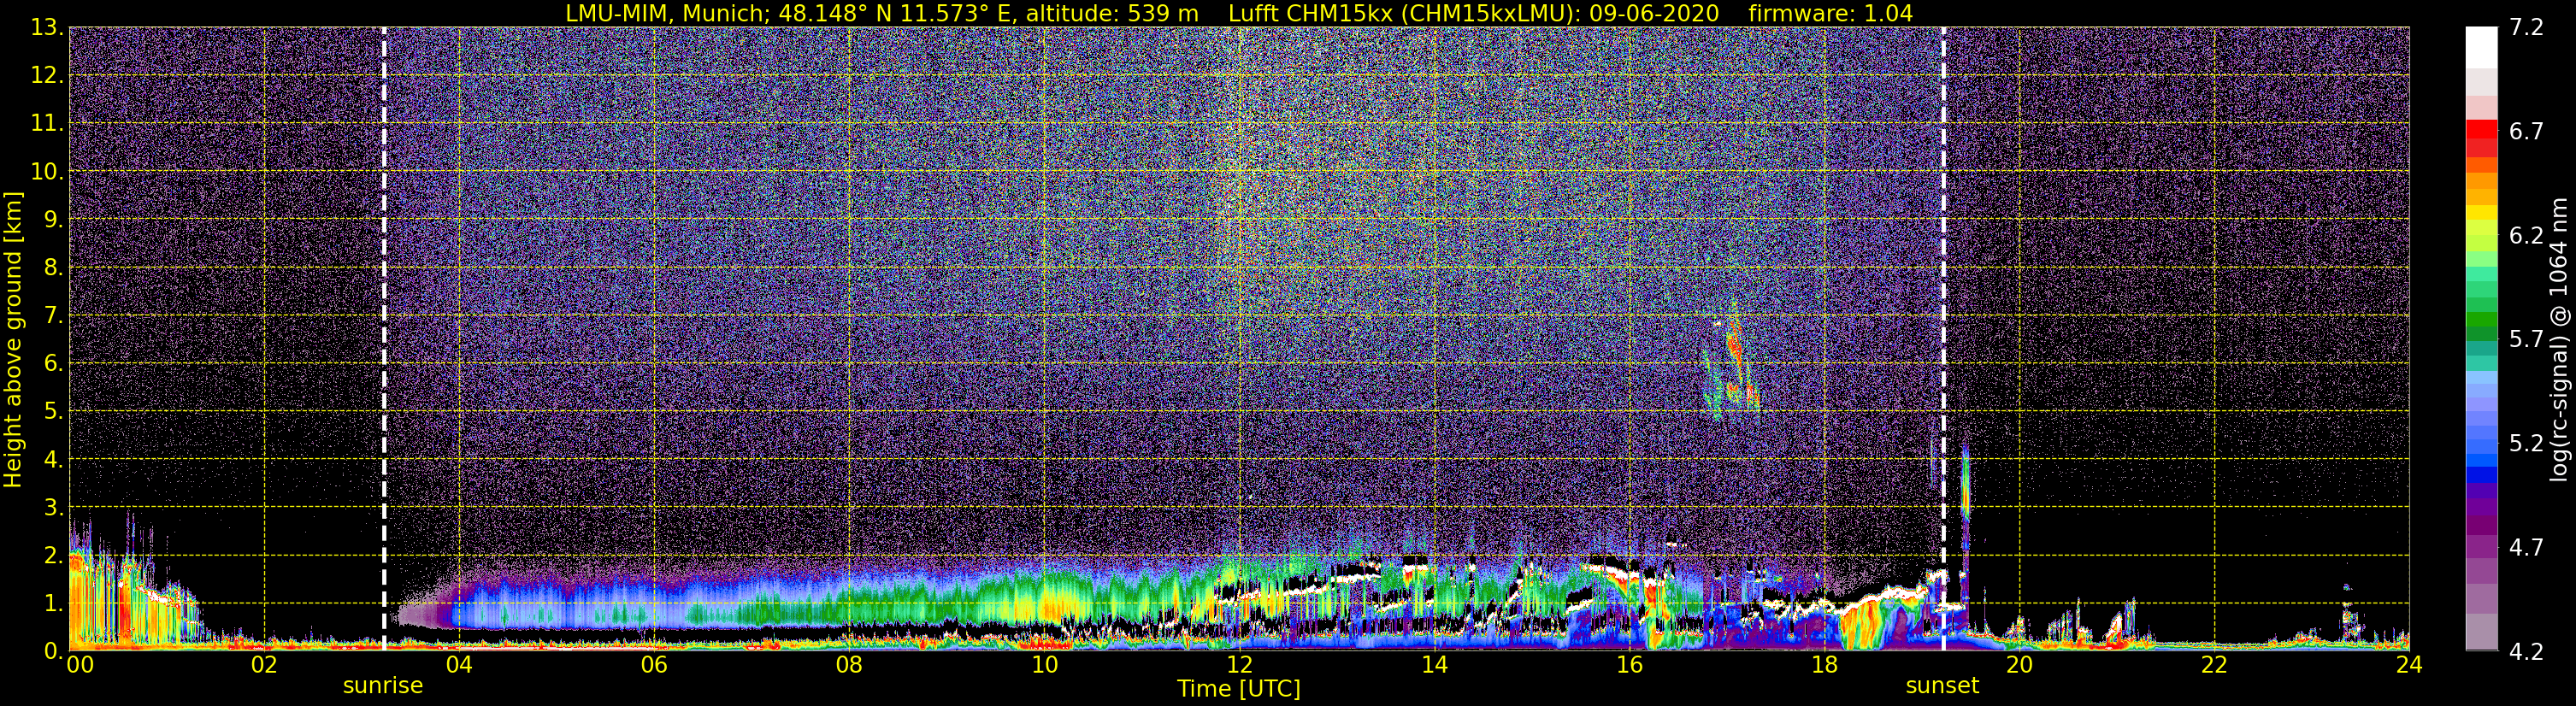Click the colorbar tick value 5.7

pyautogui.click(x=2527, y=340)
